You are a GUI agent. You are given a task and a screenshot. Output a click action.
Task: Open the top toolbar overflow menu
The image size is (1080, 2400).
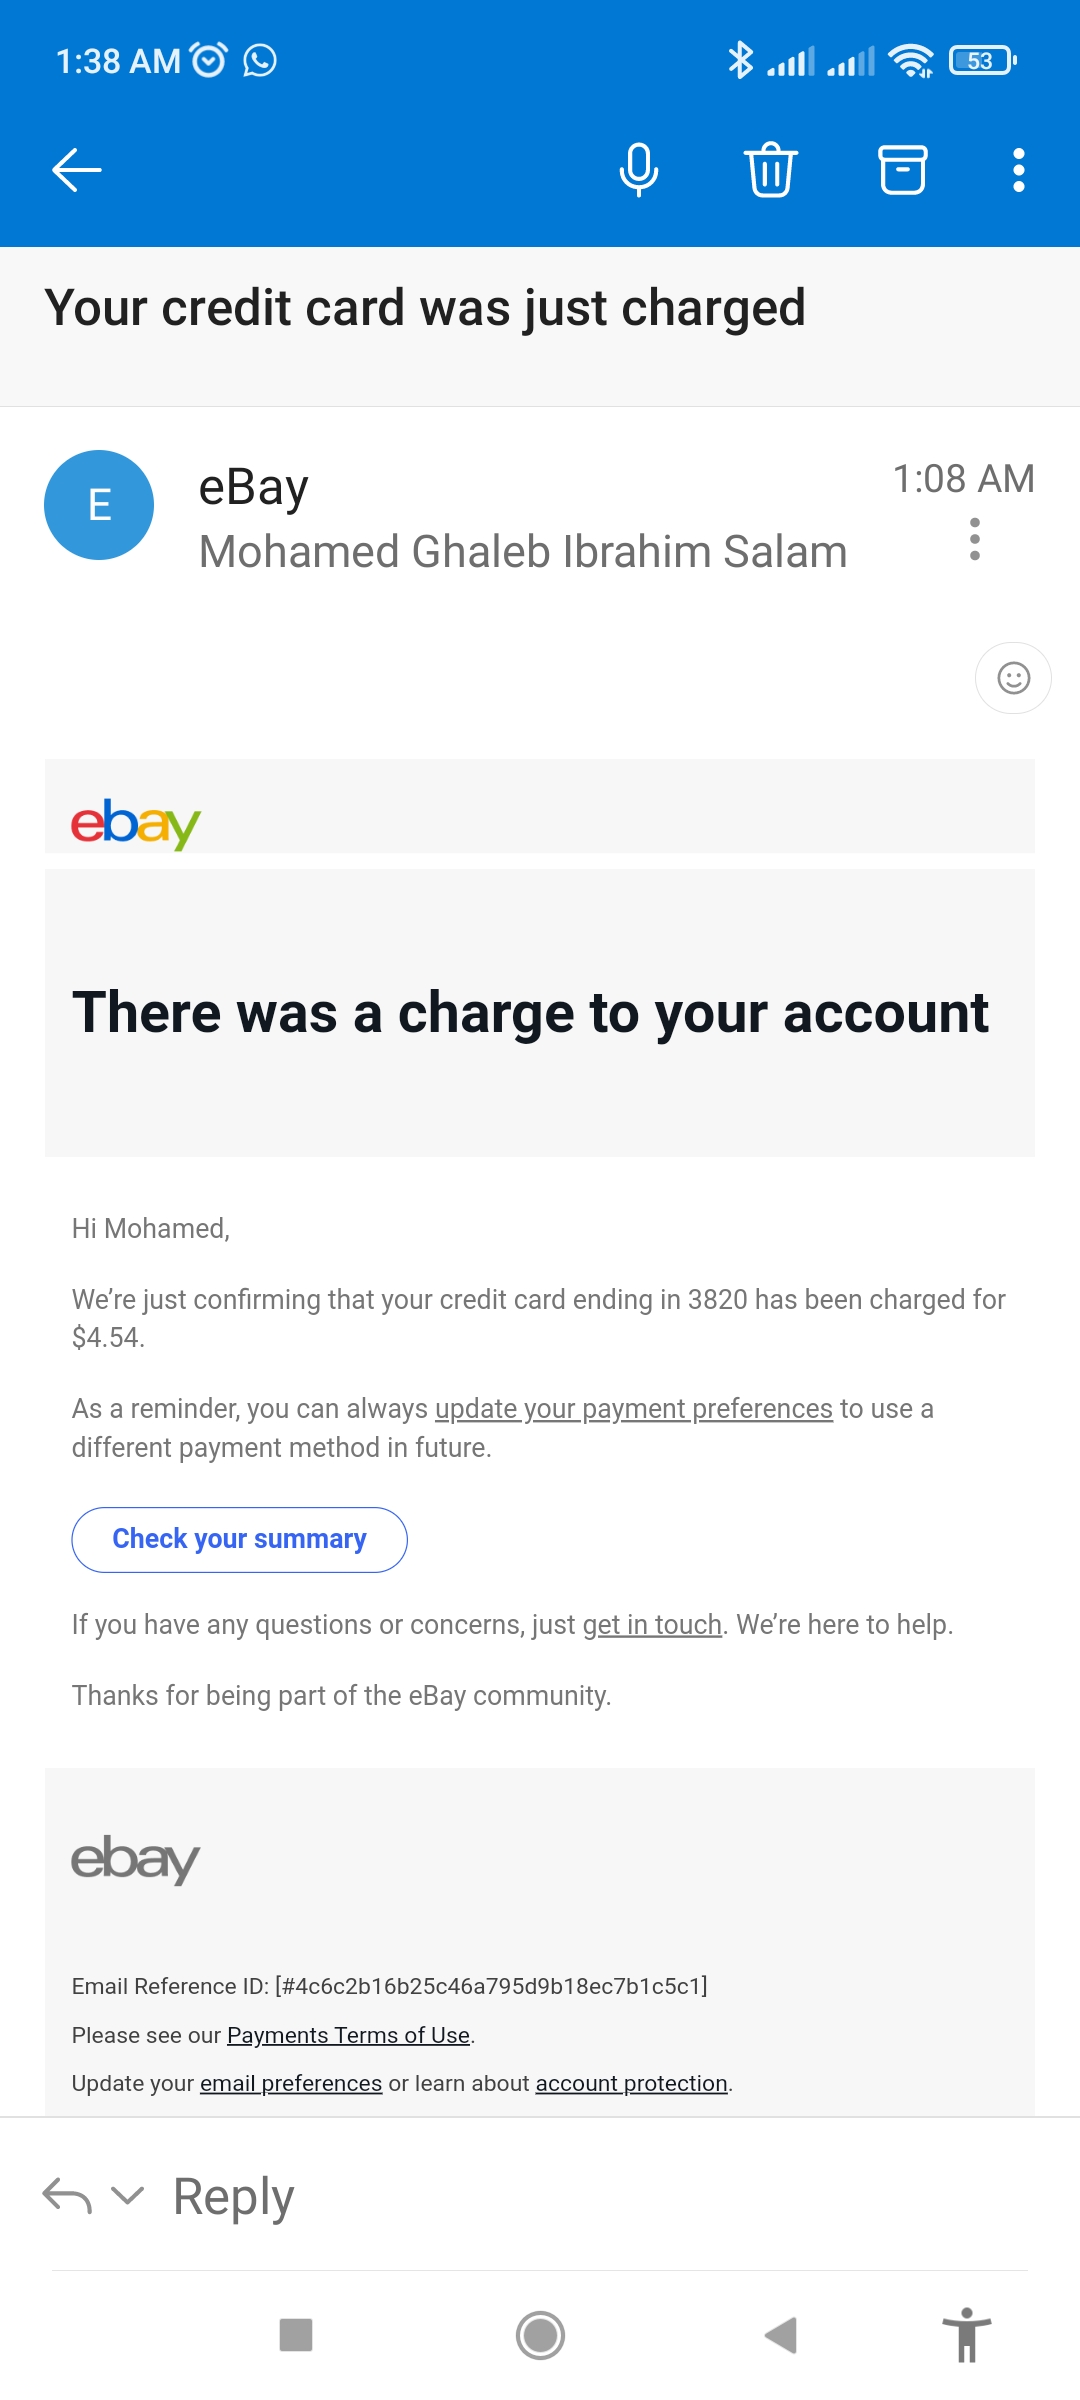(1018, 170)
